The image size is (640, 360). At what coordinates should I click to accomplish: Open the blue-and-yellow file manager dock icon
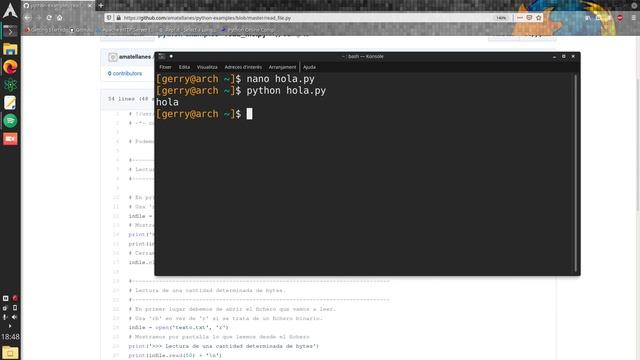[10, 49]
